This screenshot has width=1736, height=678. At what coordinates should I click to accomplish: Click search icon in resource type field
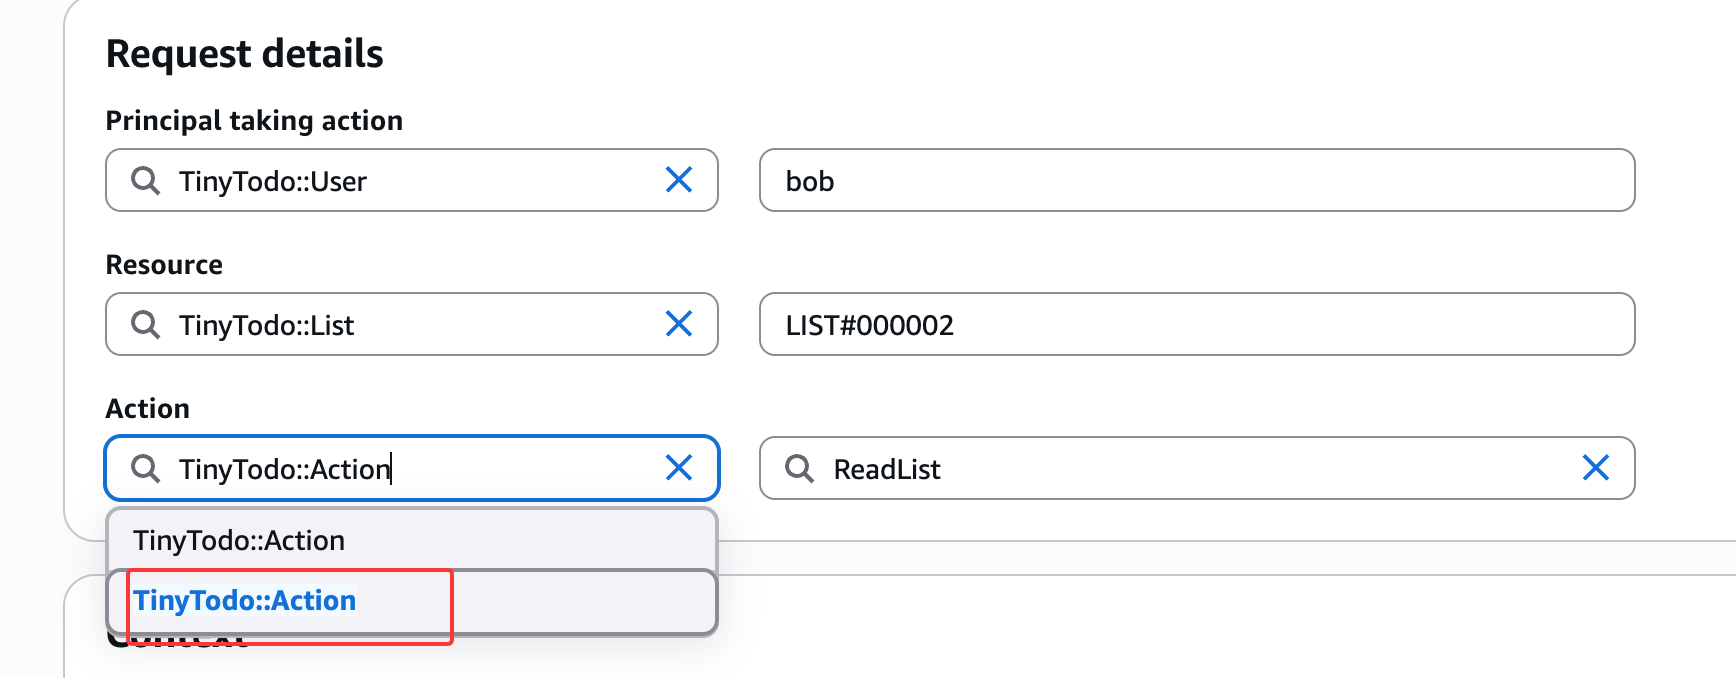pyautogui.click(x=146, y=325)
